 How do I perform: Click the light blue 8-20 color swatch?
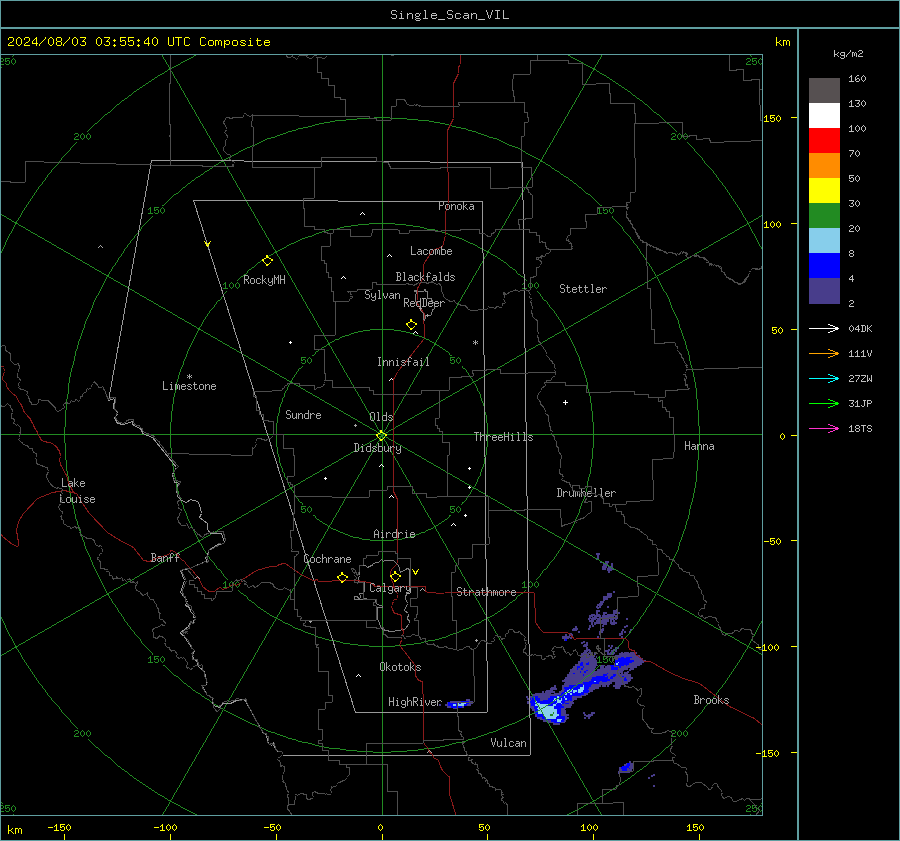pos(824,241)
